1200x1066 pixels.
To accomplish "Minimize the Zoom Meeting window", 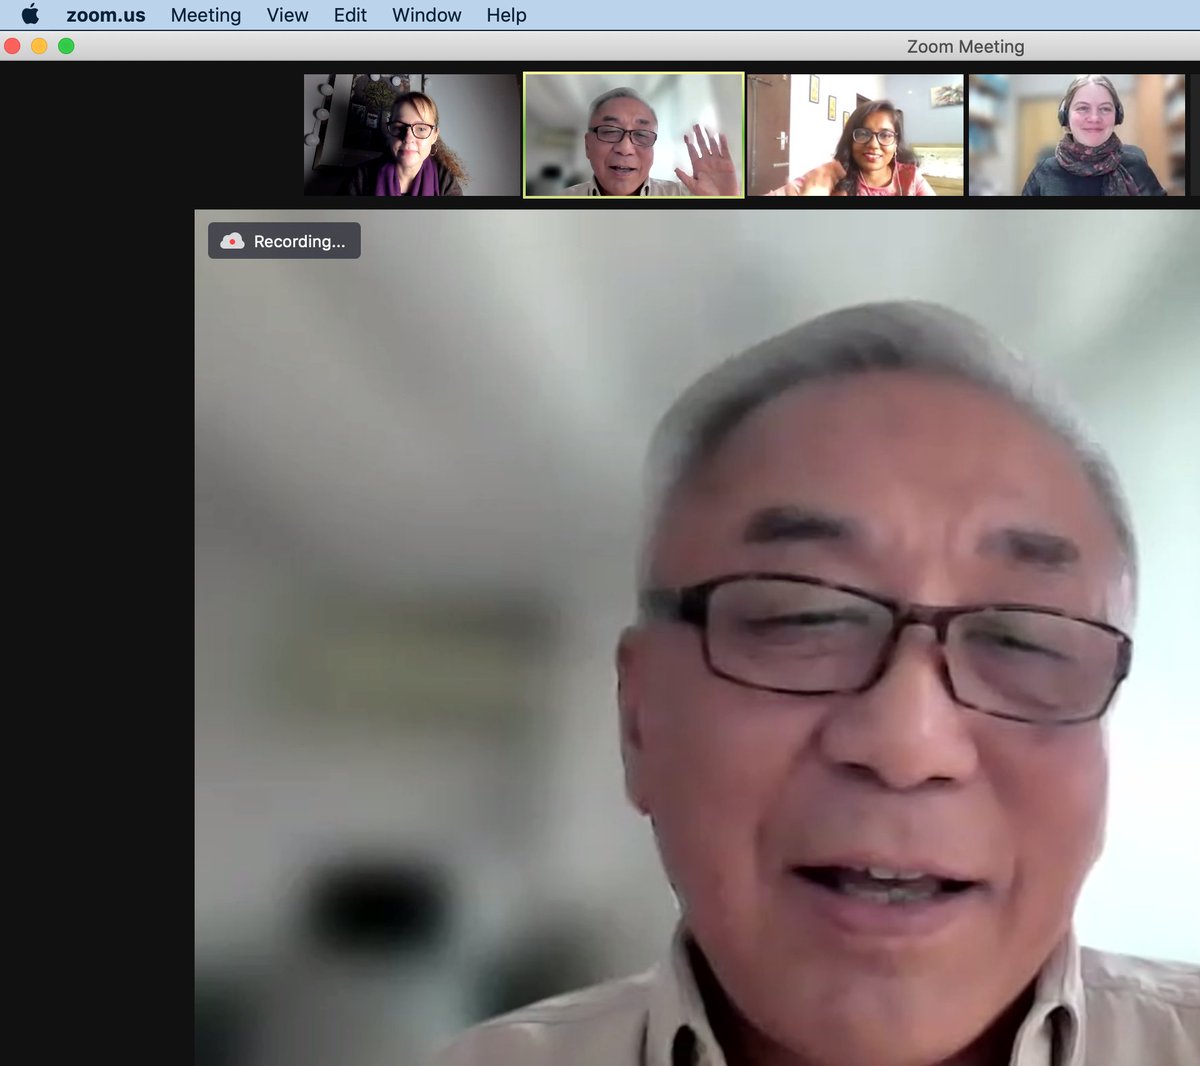I will point(39,46).
